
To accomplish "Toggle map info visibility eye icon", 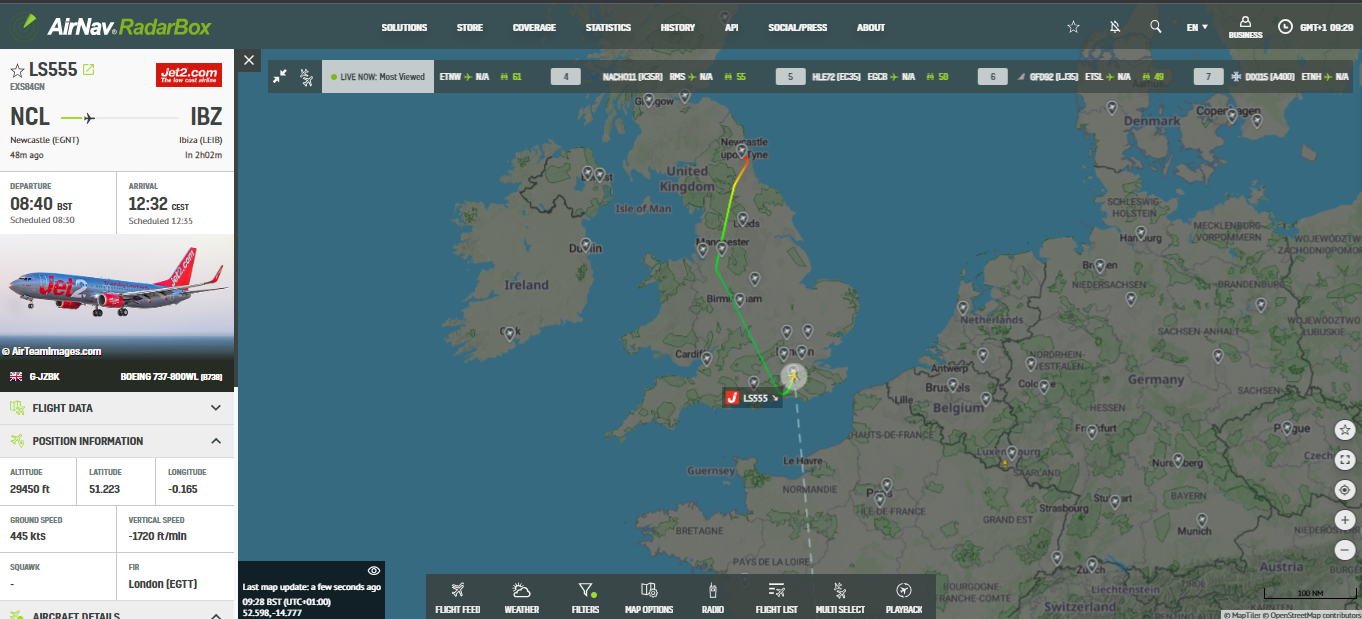I will [374, 570].
